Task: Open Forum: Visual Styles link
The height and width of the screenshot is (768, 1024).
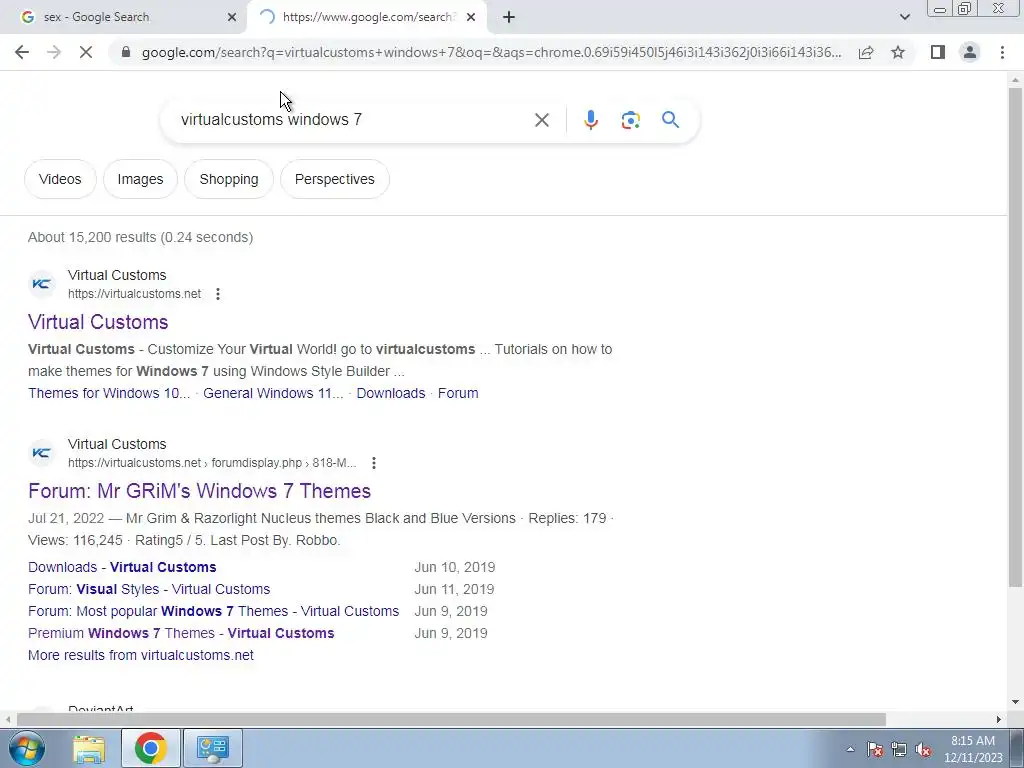Action: [149, 589]
